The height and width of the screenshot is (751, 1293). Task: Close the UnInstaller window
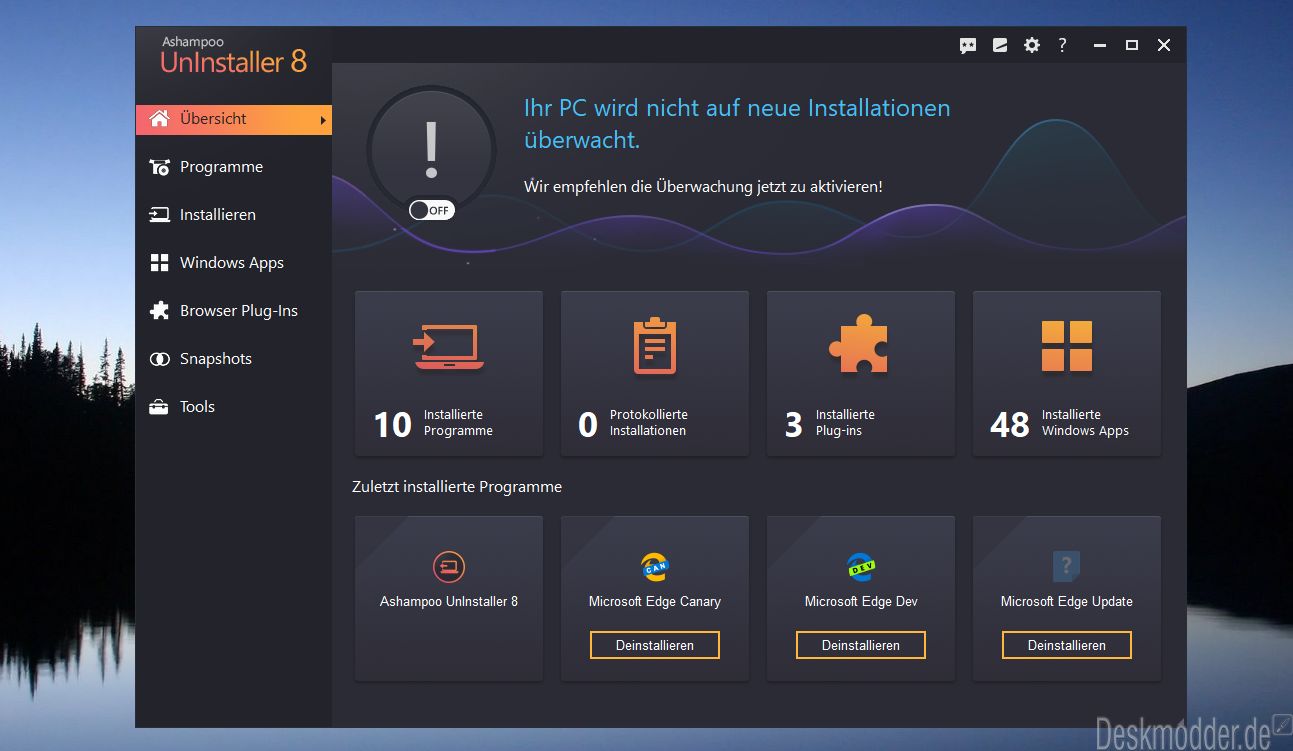coord(1164,45)
